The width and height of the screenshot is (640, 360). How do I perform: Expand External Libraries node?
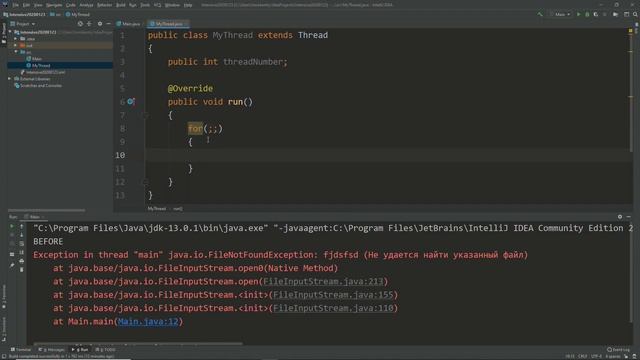tap(10, 79)
